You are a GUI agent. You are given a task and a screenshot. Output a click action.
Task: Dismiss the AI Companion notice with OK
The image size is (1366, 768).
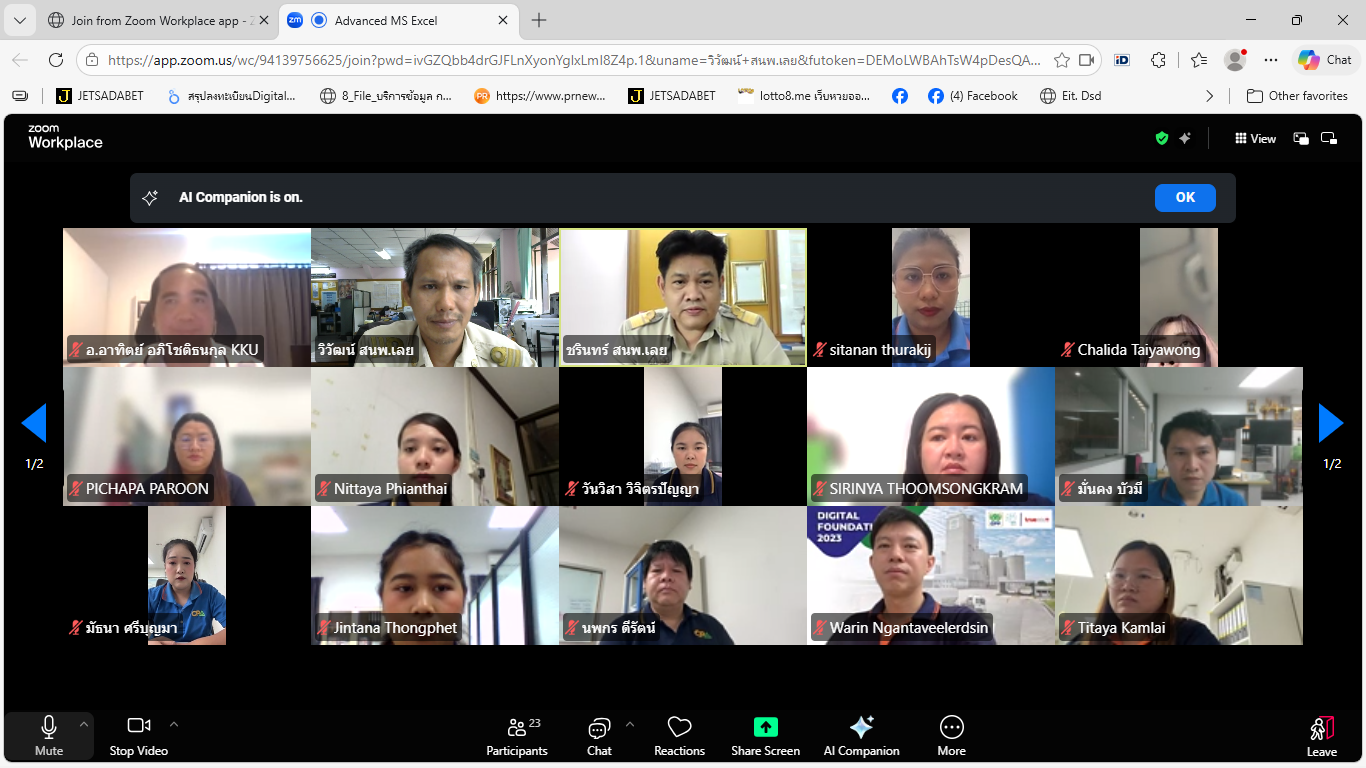(1184, 198)
